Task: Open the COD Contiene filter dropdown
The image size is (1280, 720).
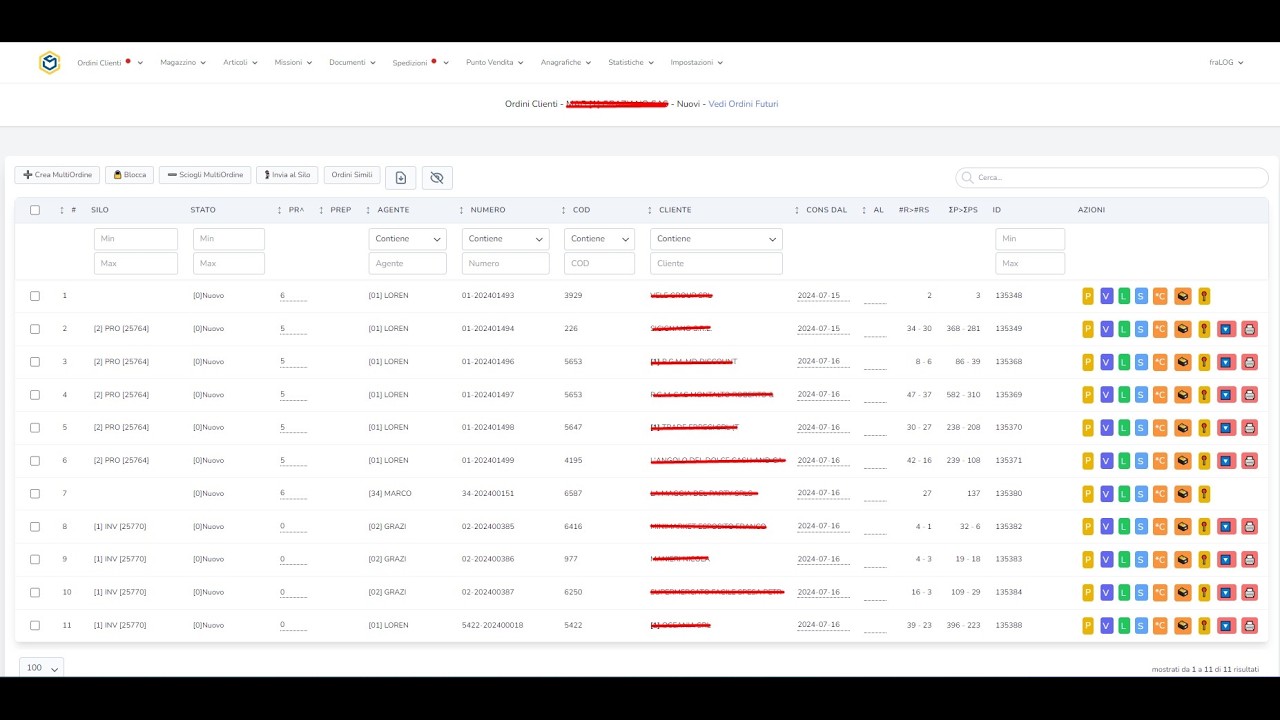Action: click(599, 239)
